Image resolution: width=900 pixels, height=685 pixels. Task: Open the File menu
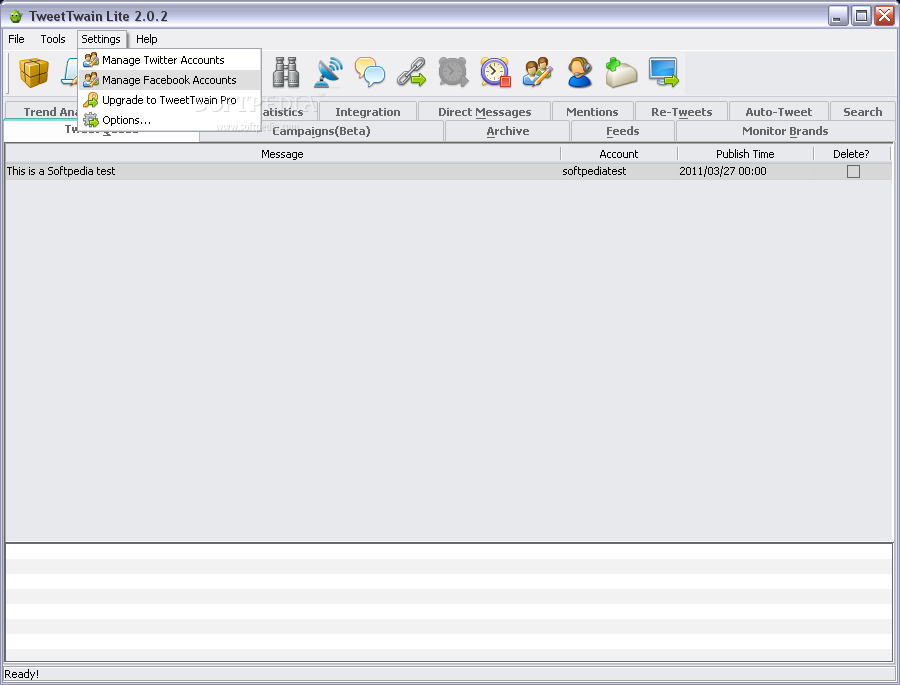tap(16, 39)
